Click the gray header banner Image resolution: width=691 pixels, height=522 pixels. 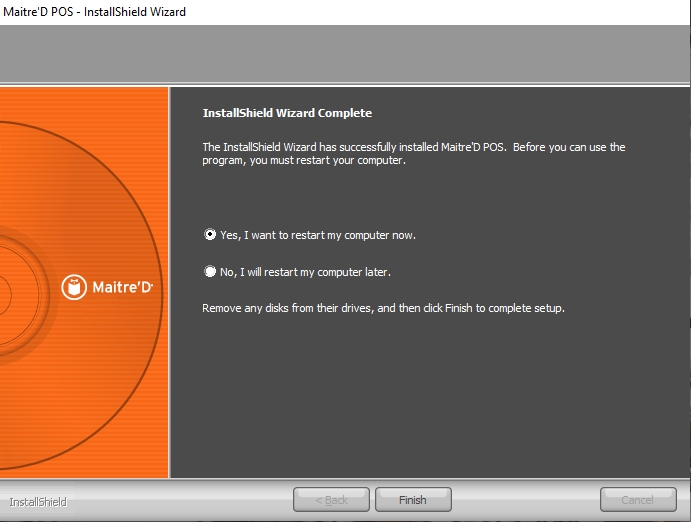tap(345, 54)
